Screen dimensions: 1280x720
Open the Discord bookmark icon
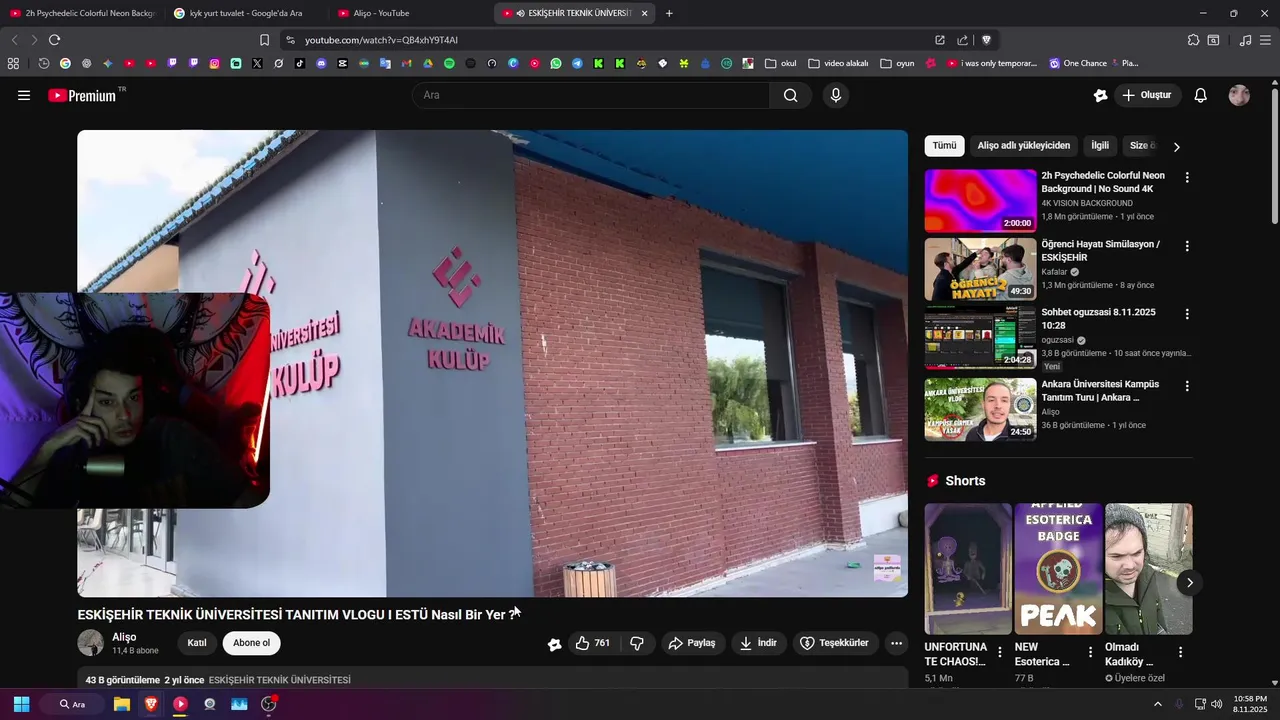tap(321, 63)
